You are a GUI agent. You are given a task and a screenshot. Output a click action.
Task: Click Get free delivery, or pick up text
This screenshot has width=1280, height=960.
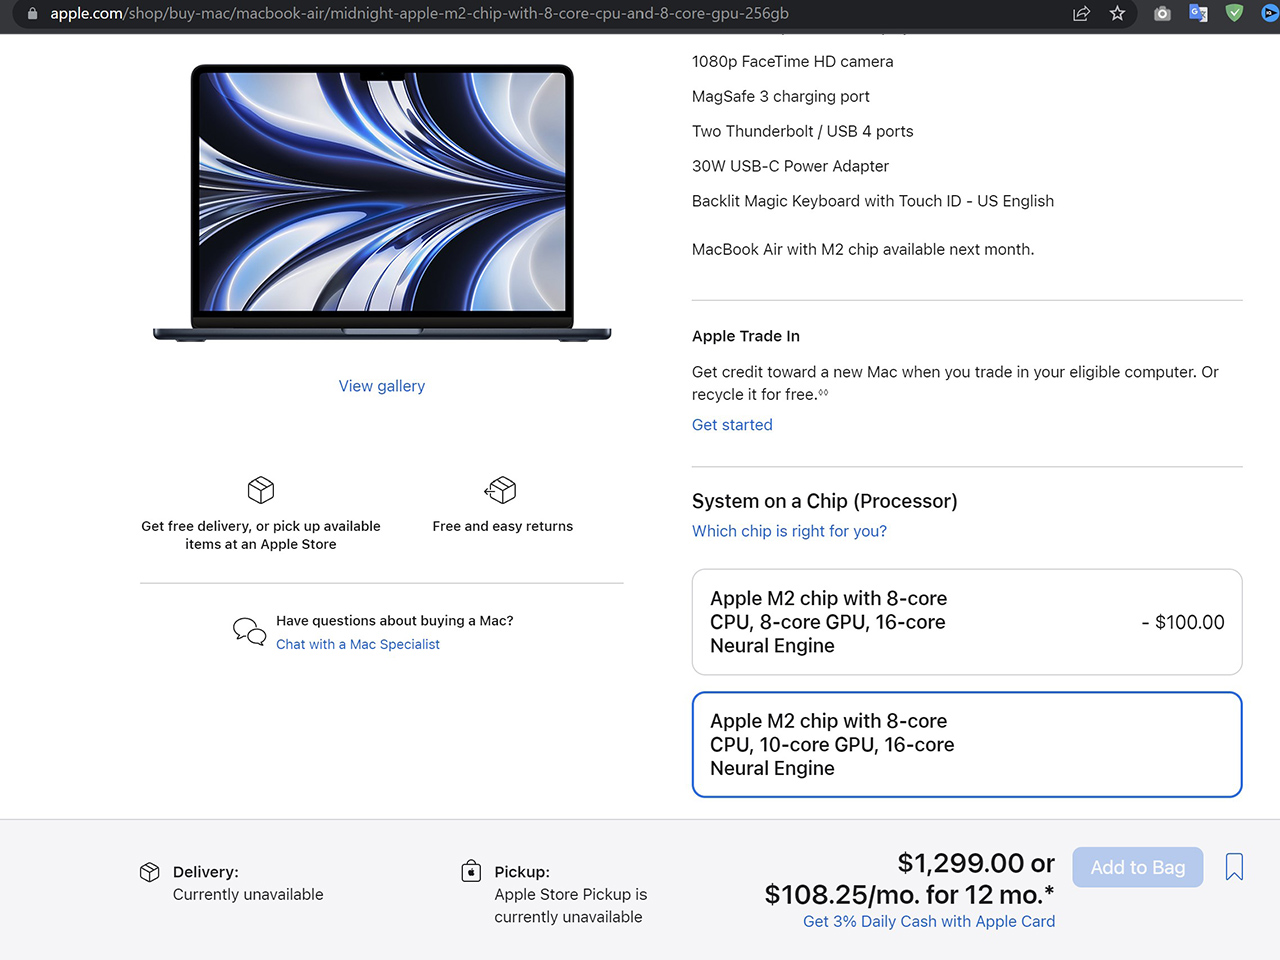coord(261,535)
